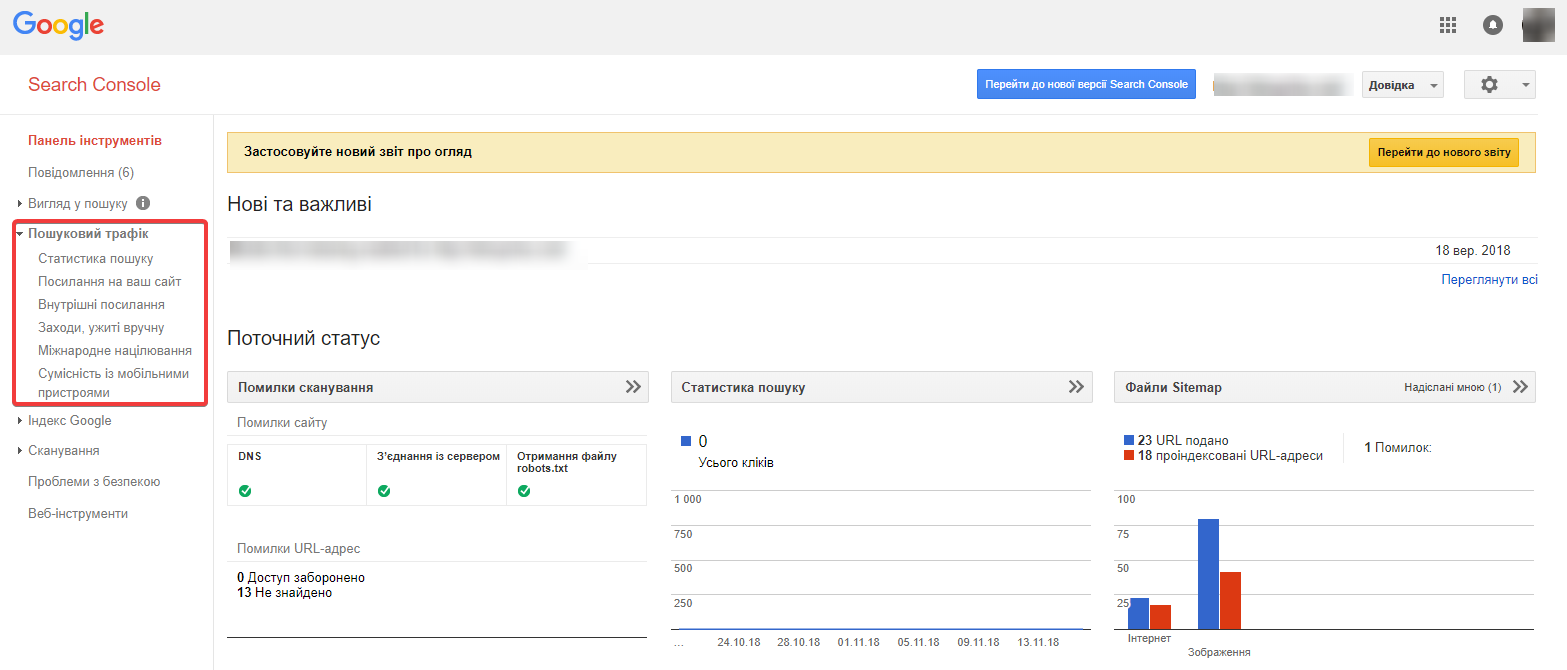Open the Помилки сканування panel heading

(x=306, y=387)
